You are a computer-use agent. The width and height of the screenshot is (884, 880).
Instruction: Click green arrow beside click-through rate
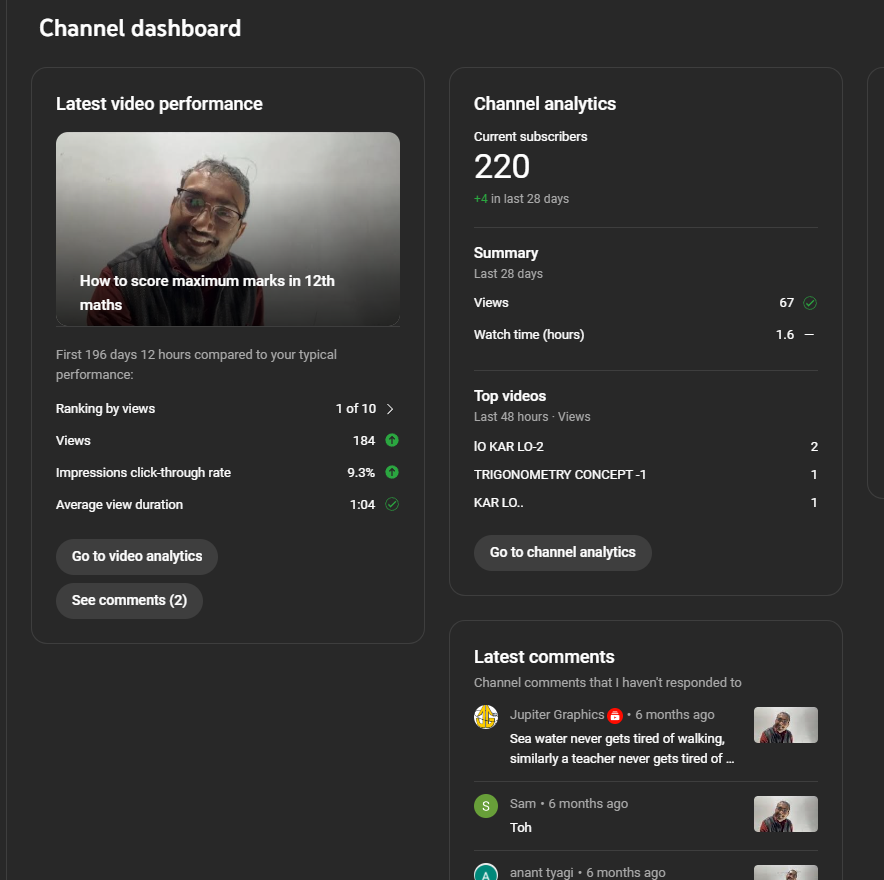[x=392, y=472]
